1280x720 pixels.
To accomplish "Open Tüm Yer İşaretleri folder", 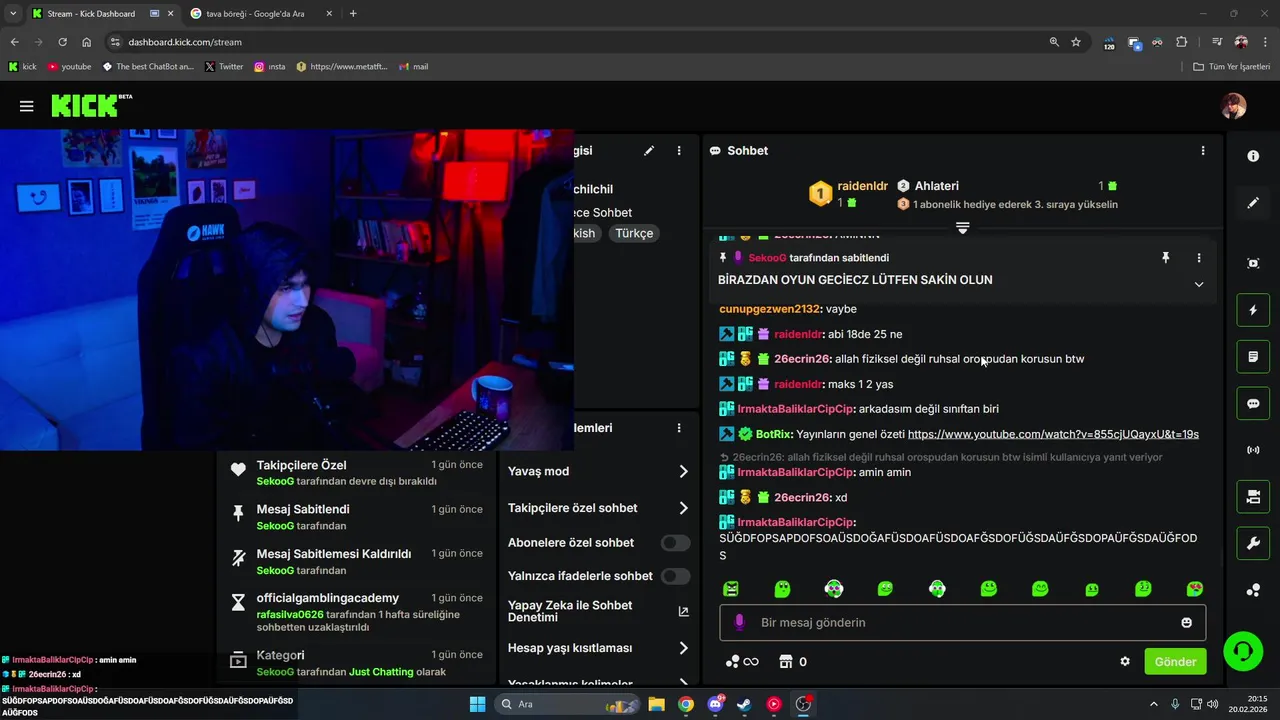I will pyautogui.click(x=1232, y=67).
